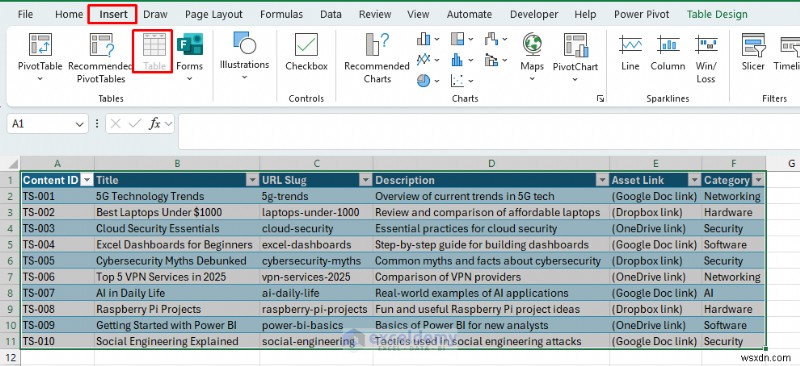Select cell "raspberry-pi-projects"
Image resolution: width=800 pixels, height=366 pixels.
pyautogui.click(x=316, y=309)
